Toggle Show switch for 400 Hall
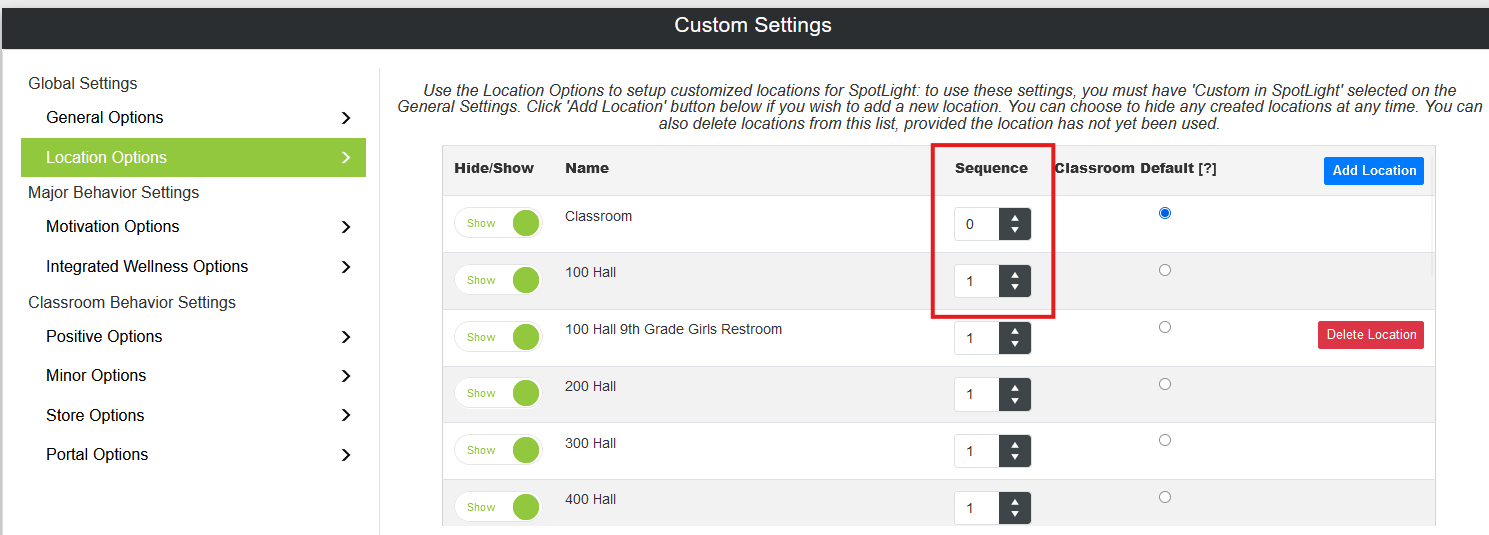 [498, 507]
